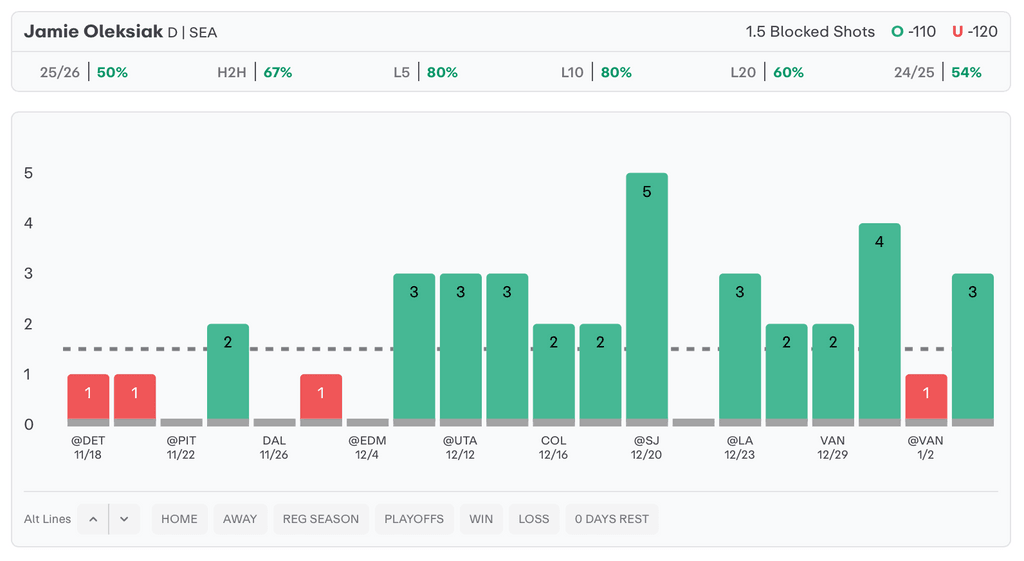Filter games by LOSS
Image resolution: width=1024 pixels, height=561 pixels.
point(534,519)
